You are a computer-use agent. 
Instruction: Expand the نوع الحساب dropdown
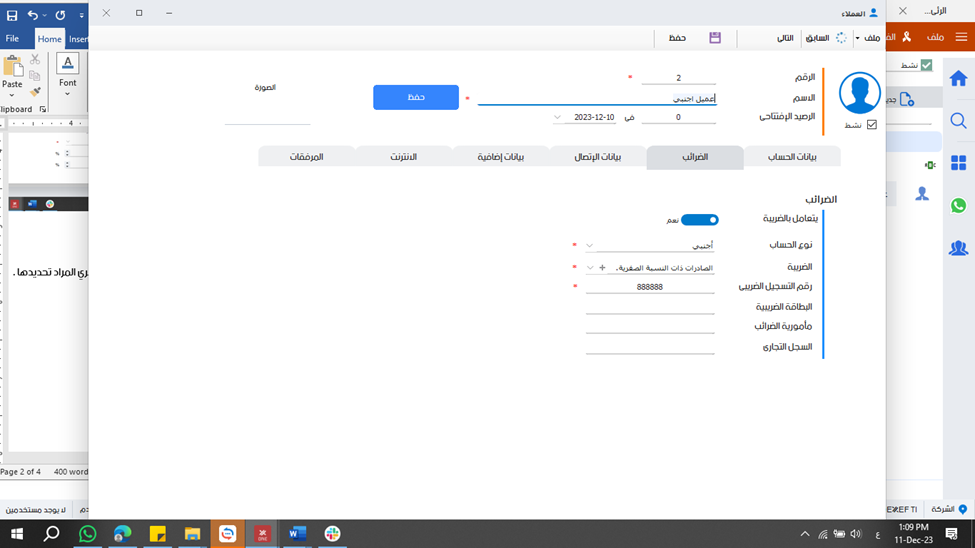click(589, 245)
